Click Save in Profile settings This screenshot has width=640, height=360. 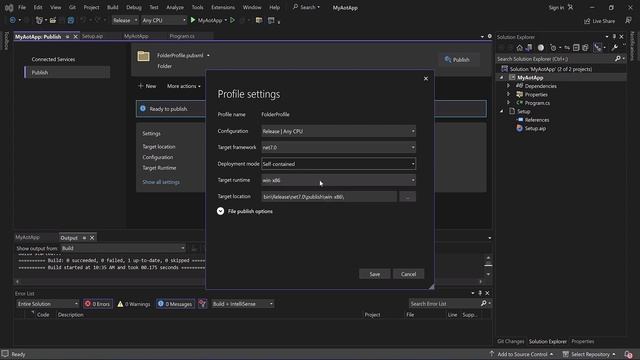coord(375,274)
